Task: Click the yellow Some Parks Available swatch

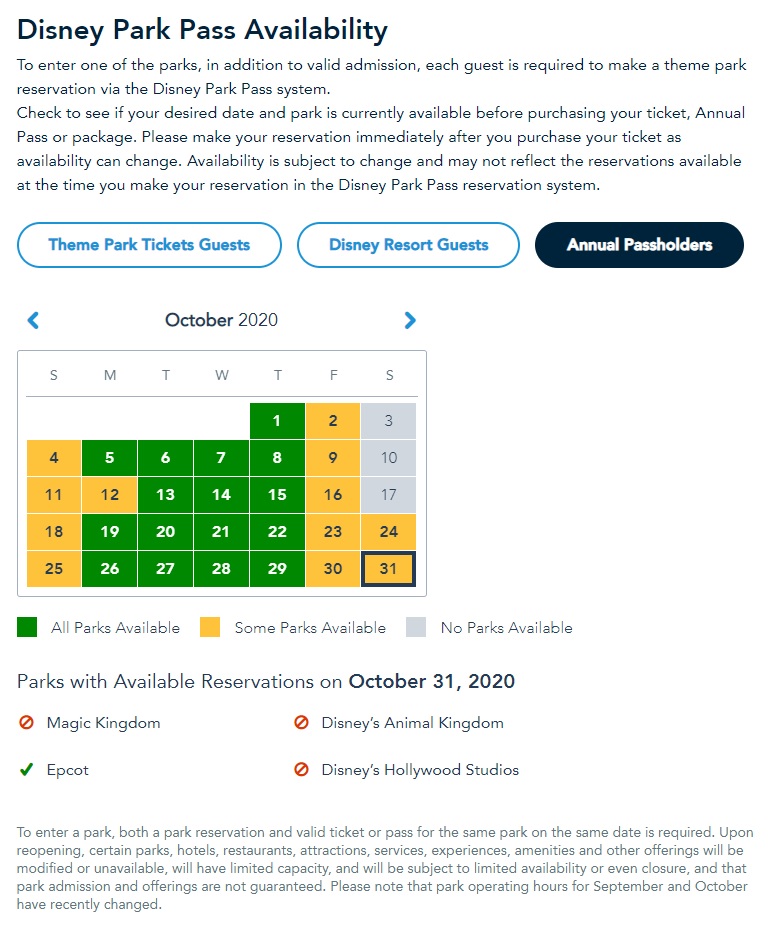Action: [x=210, y=628]
